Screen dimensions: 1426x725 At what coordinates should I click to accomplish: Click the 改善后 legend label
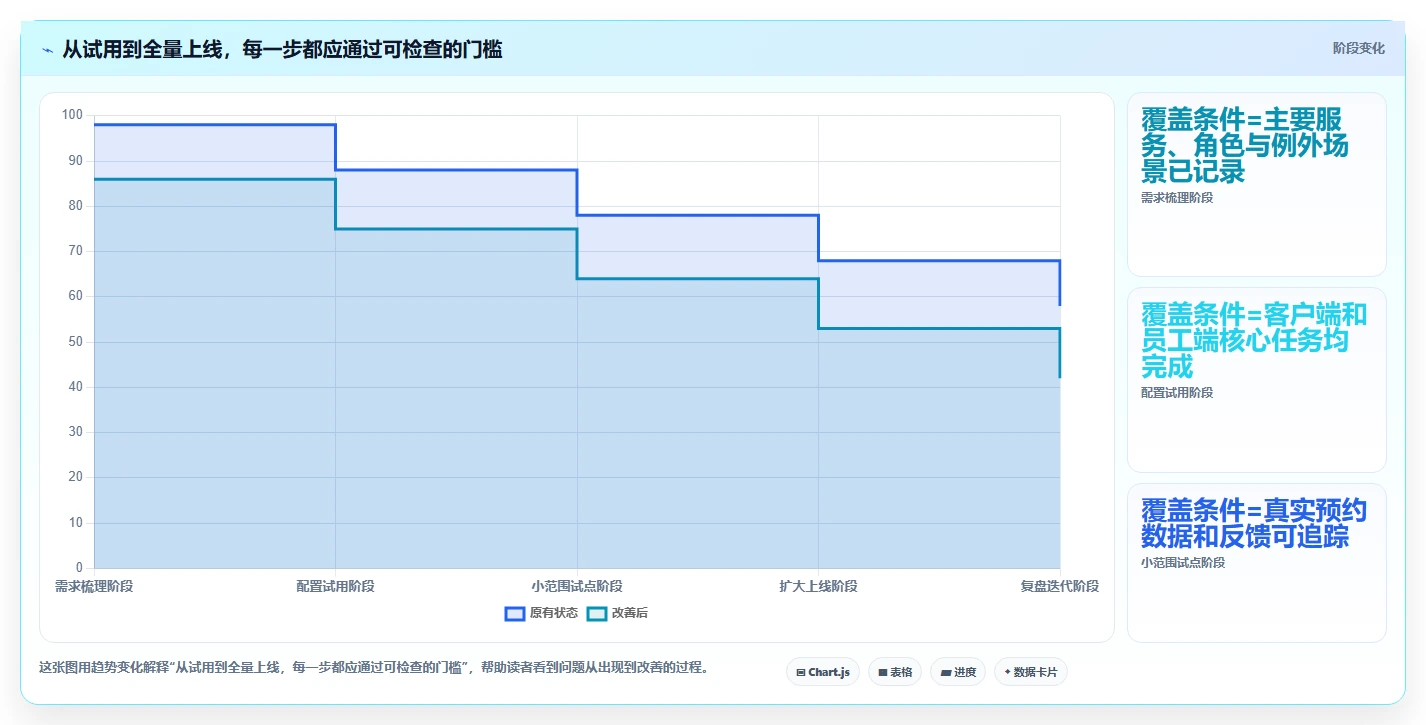tap(630, 613)
